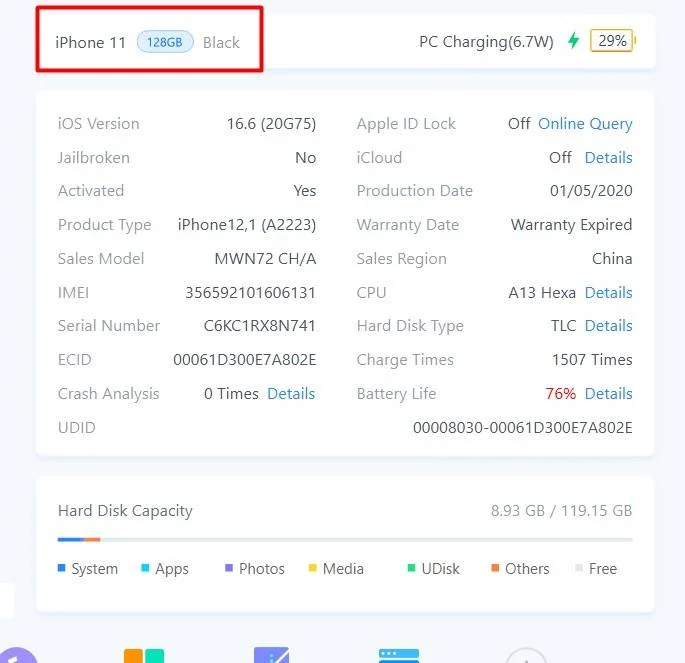This screenshot has height=663, width=685.
Task: Click serial number C6KC1RX8N741
Action: click(259, 325)
